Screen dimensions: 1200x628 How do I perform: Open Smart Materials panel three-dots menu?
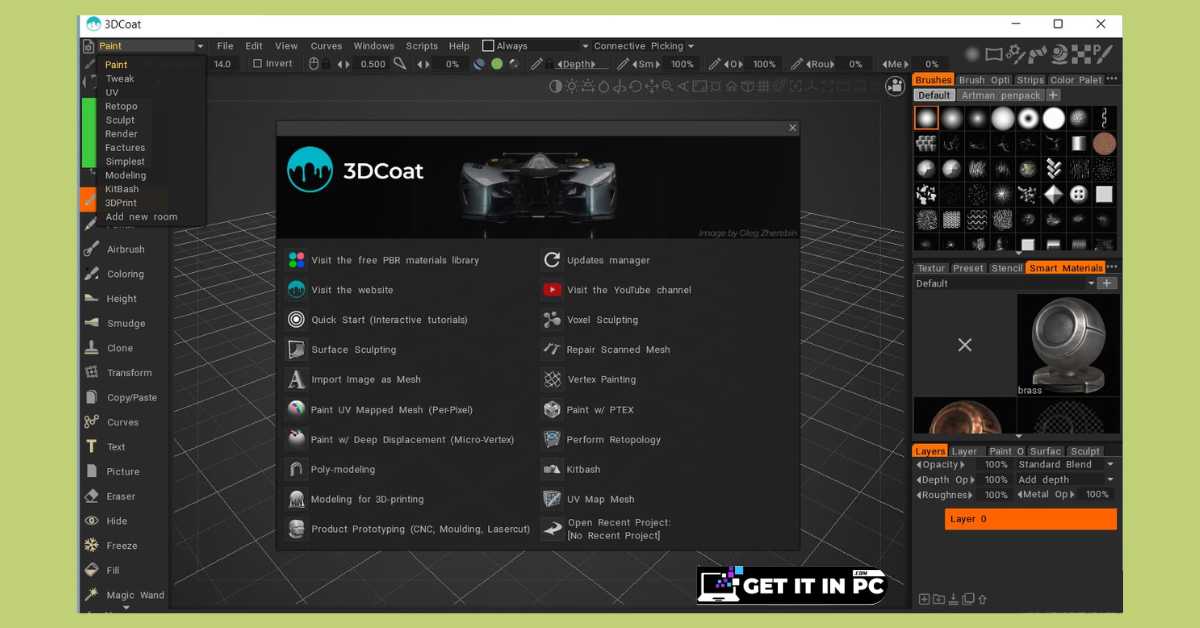pyautogui.click(x=1112, y=267)
